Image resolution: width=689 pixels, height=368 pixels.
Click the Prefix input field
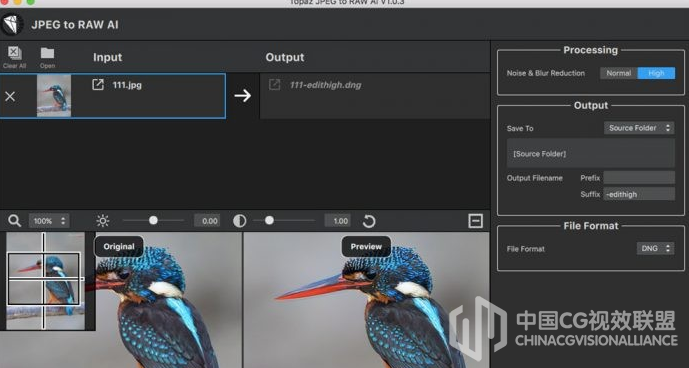coord(639,178)
